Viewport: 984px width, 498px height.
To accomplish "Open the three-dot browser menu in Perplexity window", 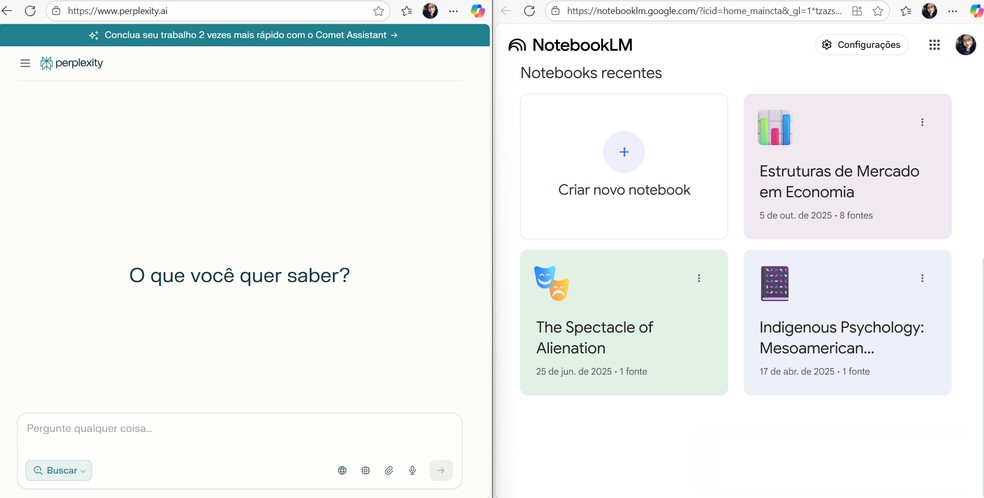I will (x=453, y=11).
